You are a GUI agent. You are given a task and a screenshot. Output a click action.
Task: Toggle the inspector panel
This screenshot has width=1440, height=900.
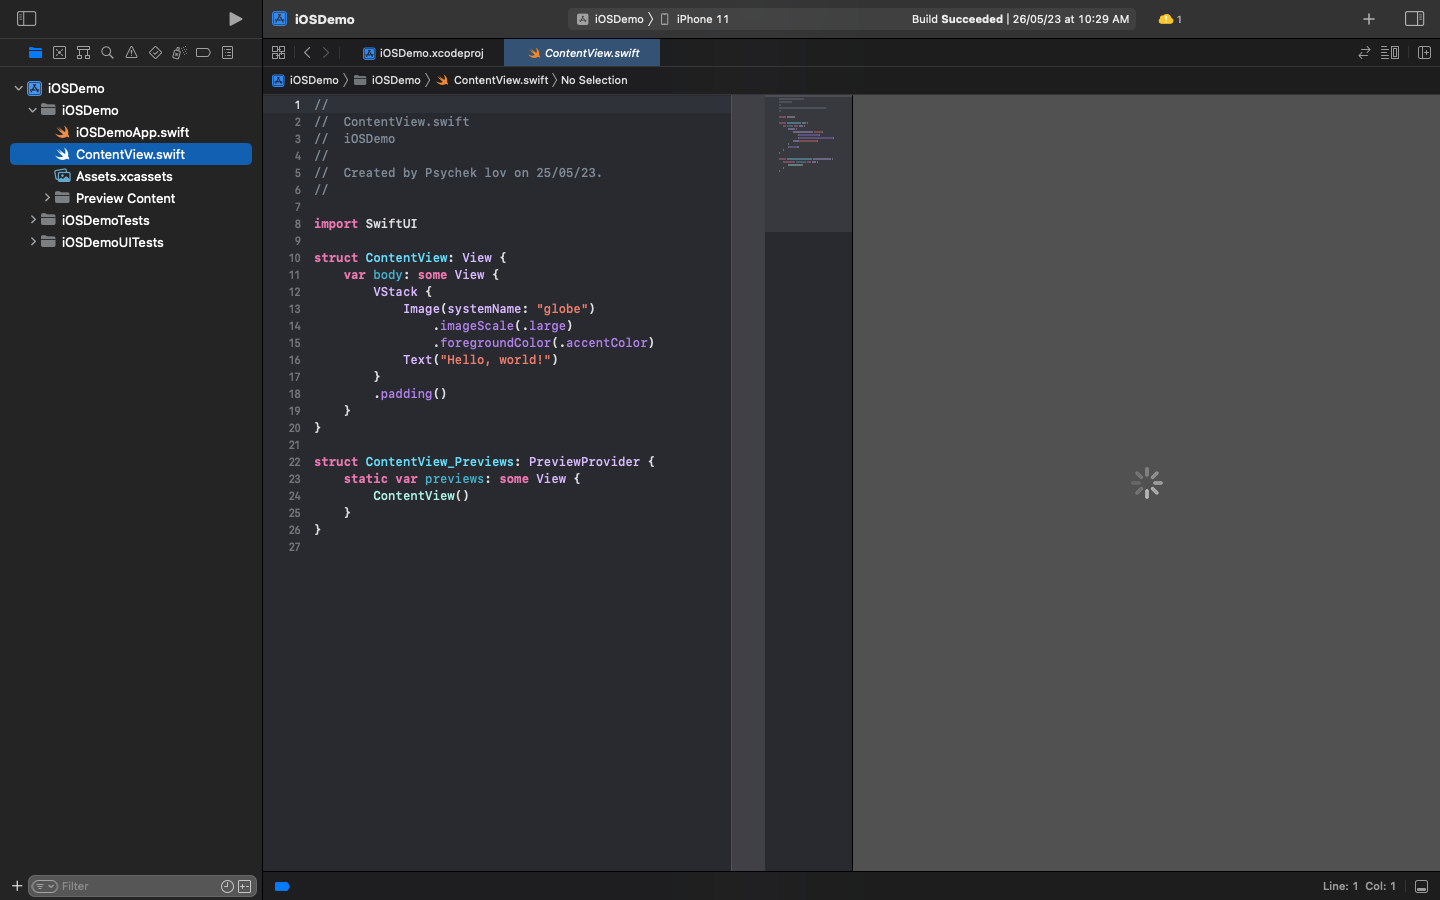(1414, 19)
